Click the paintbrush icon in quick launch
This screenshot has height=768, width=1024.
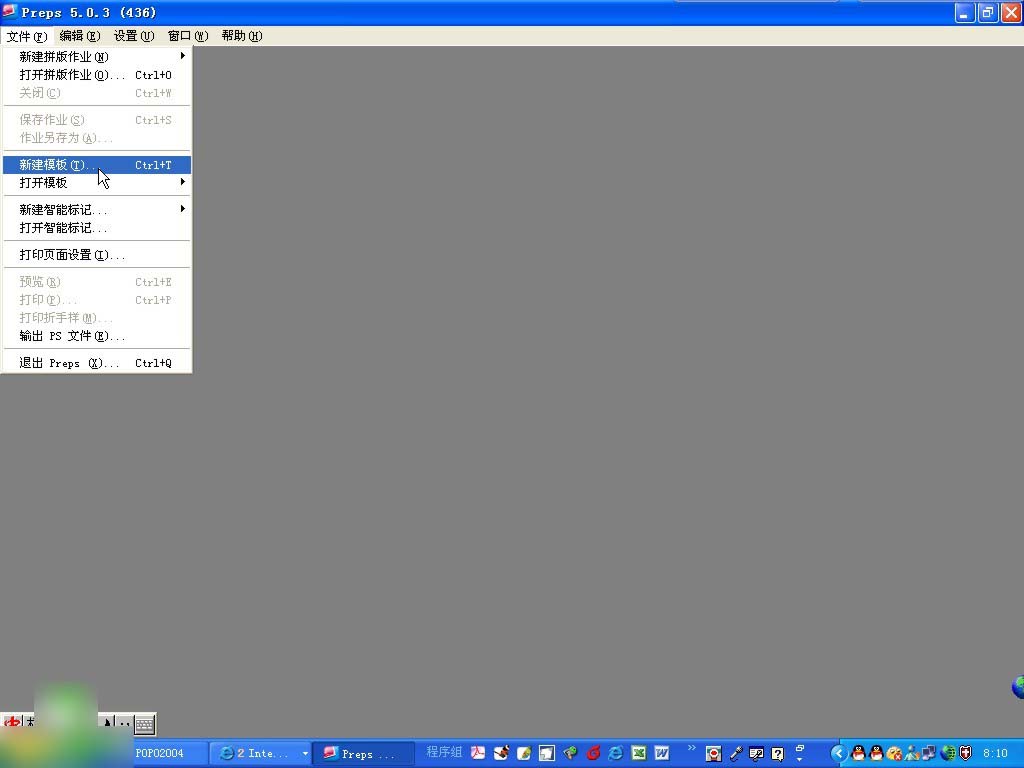point(501,753)
